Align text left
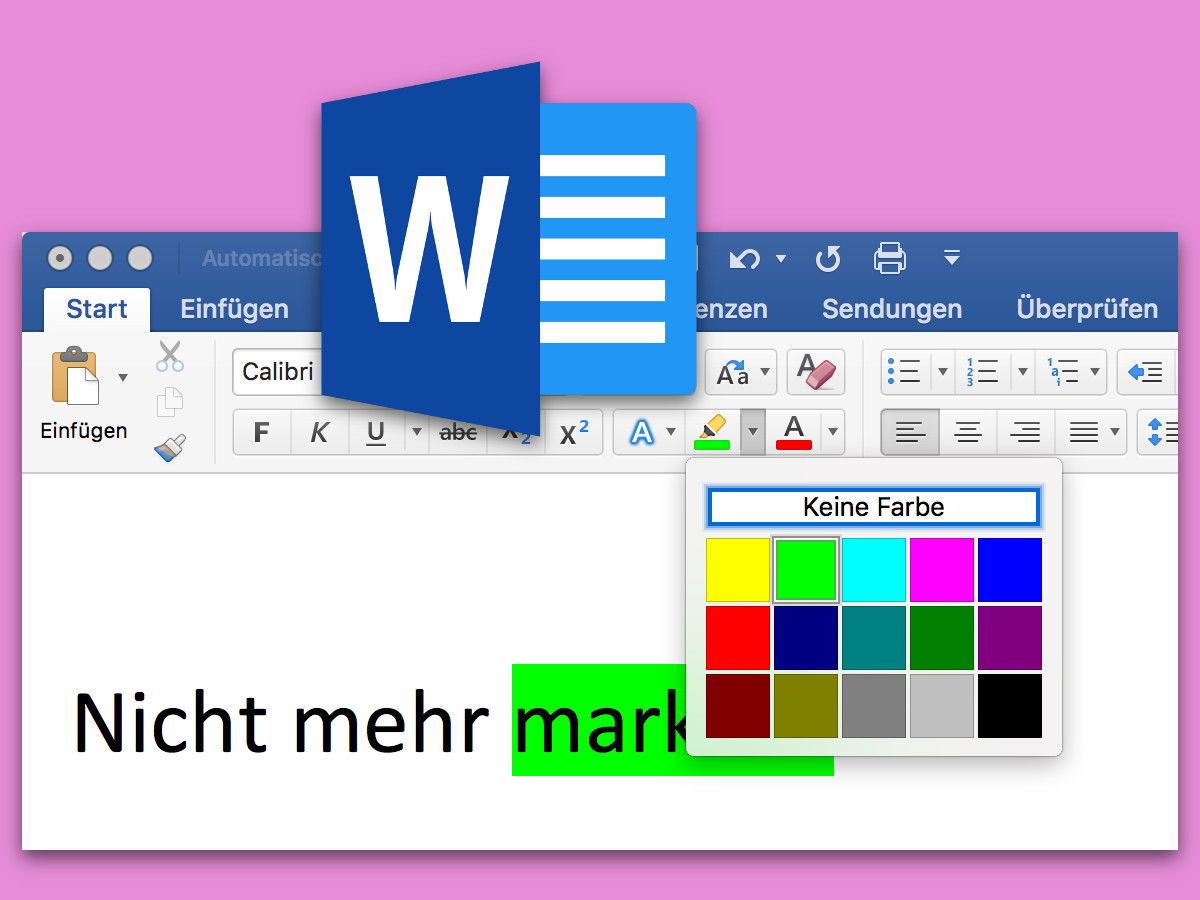The width and height of the screenshot is (1200, 900). coord(910,432)
